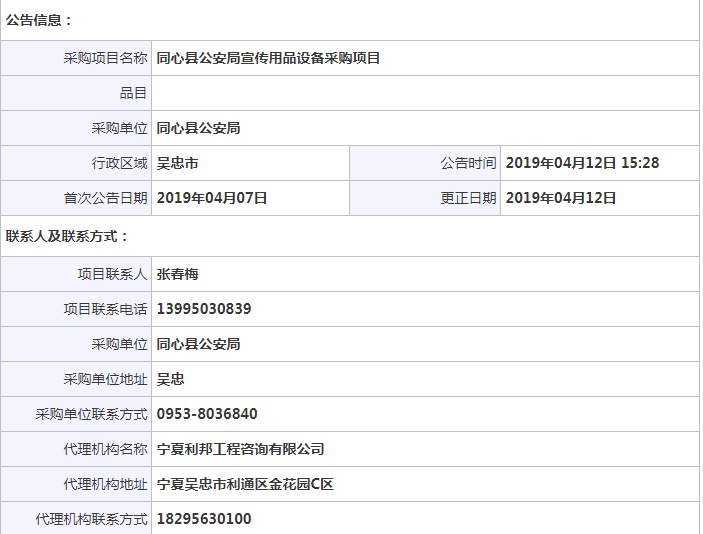Click agency phone number 18295630100
The height and width of the screenshot is (534, 703).
(x=204, y=519)
